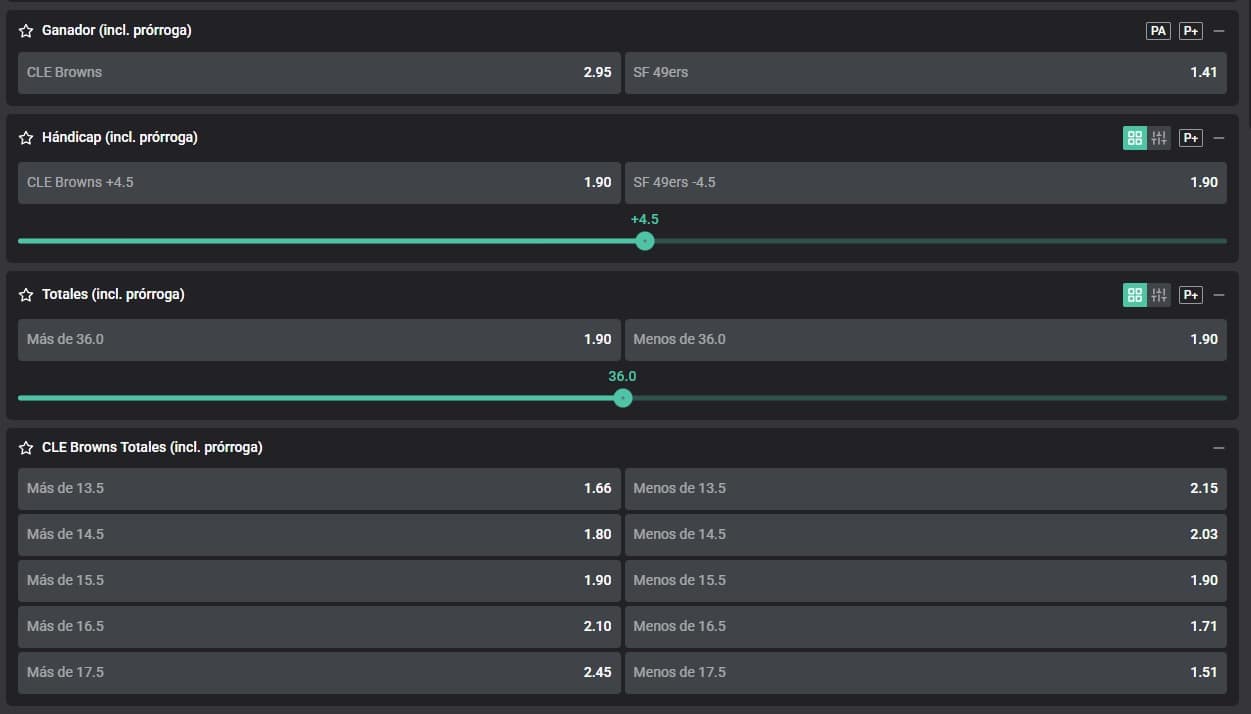Star the CLE Browns Totales market
1251x714 pixels.
26,448
